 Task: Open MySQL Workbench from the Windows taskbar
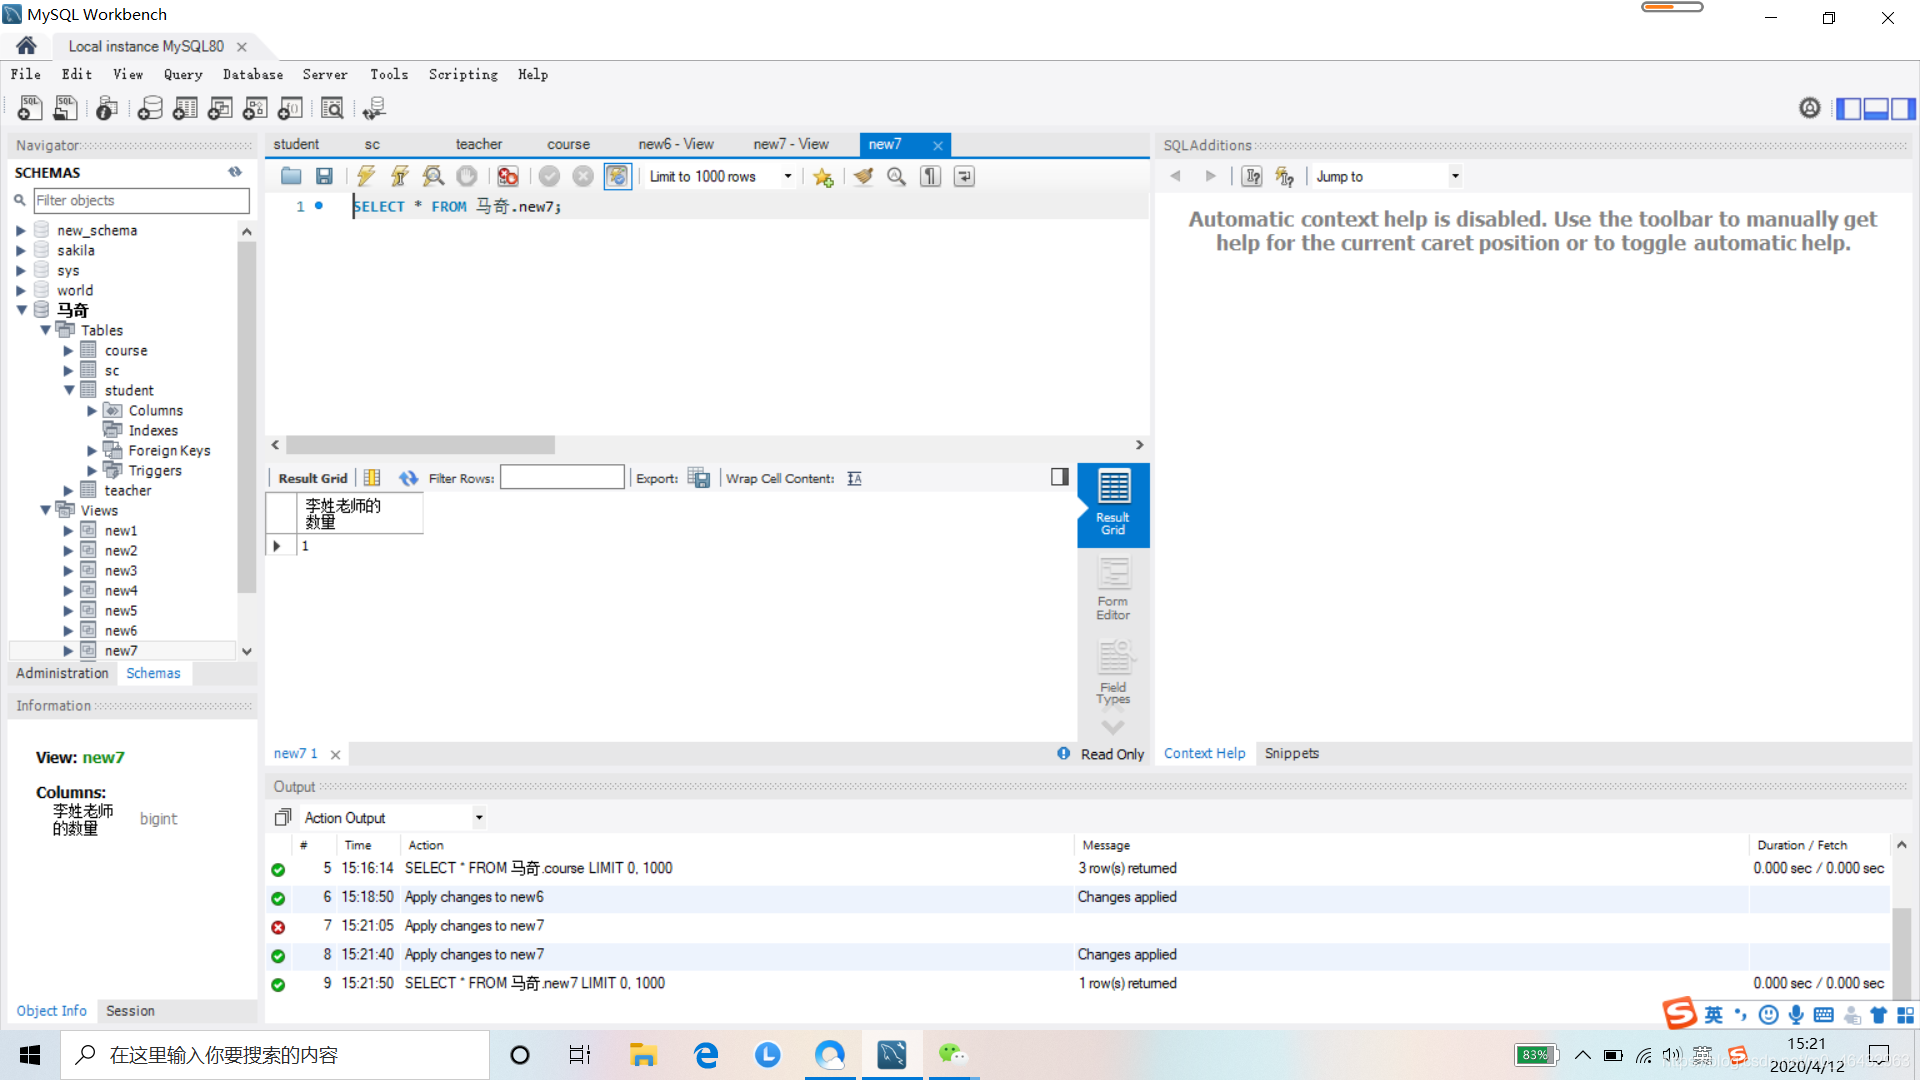tap(892, 1055)
